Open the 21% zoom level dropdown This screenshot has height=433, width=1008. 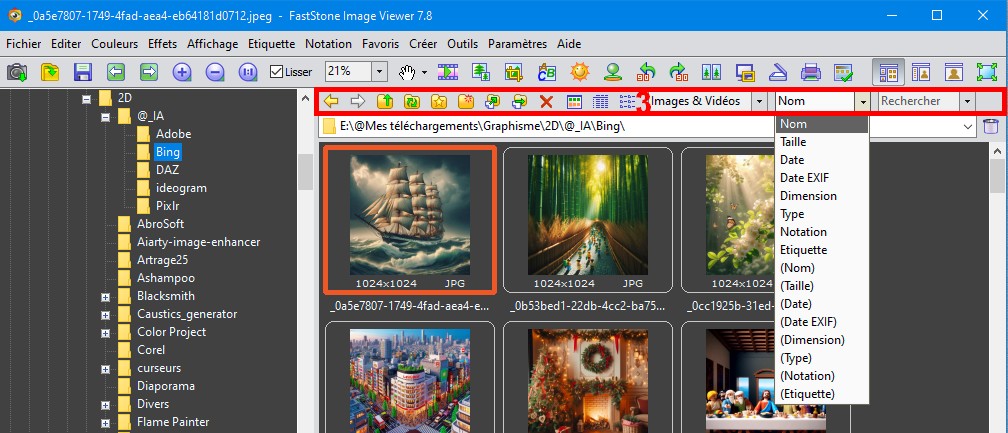coord(380,71)
